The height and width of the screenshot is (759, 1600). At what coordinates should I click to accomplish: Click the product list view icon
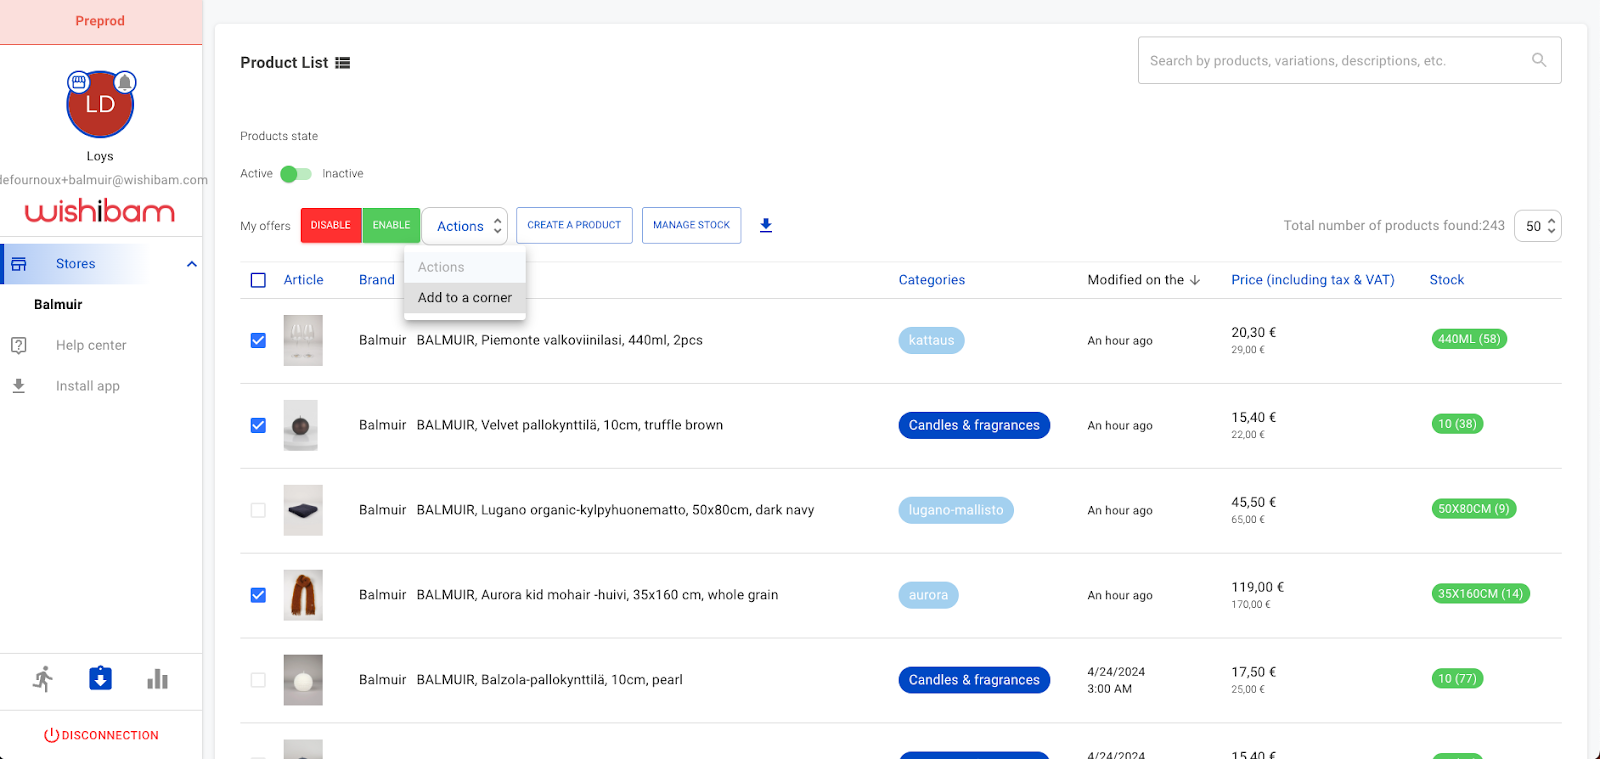(343, 62)
